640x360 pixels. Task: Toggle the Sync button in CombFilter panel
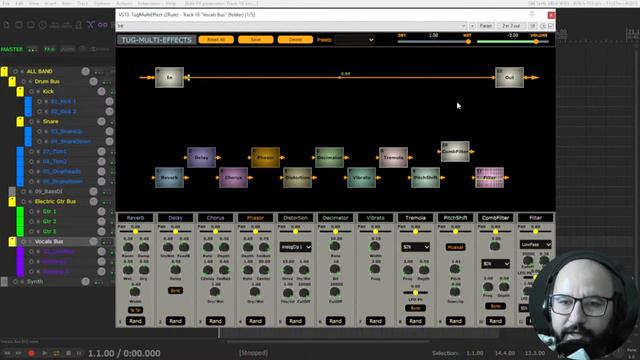(x=496, y=306)
